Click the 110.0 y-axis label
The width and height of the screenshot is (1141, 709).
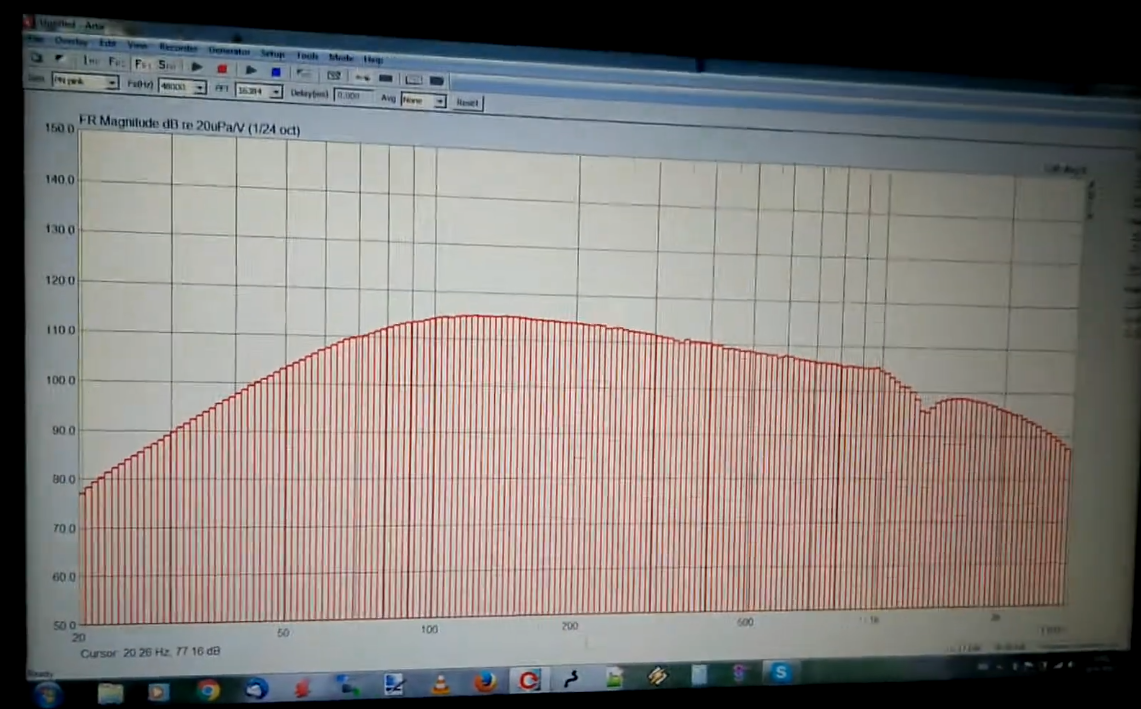[60, 330]
